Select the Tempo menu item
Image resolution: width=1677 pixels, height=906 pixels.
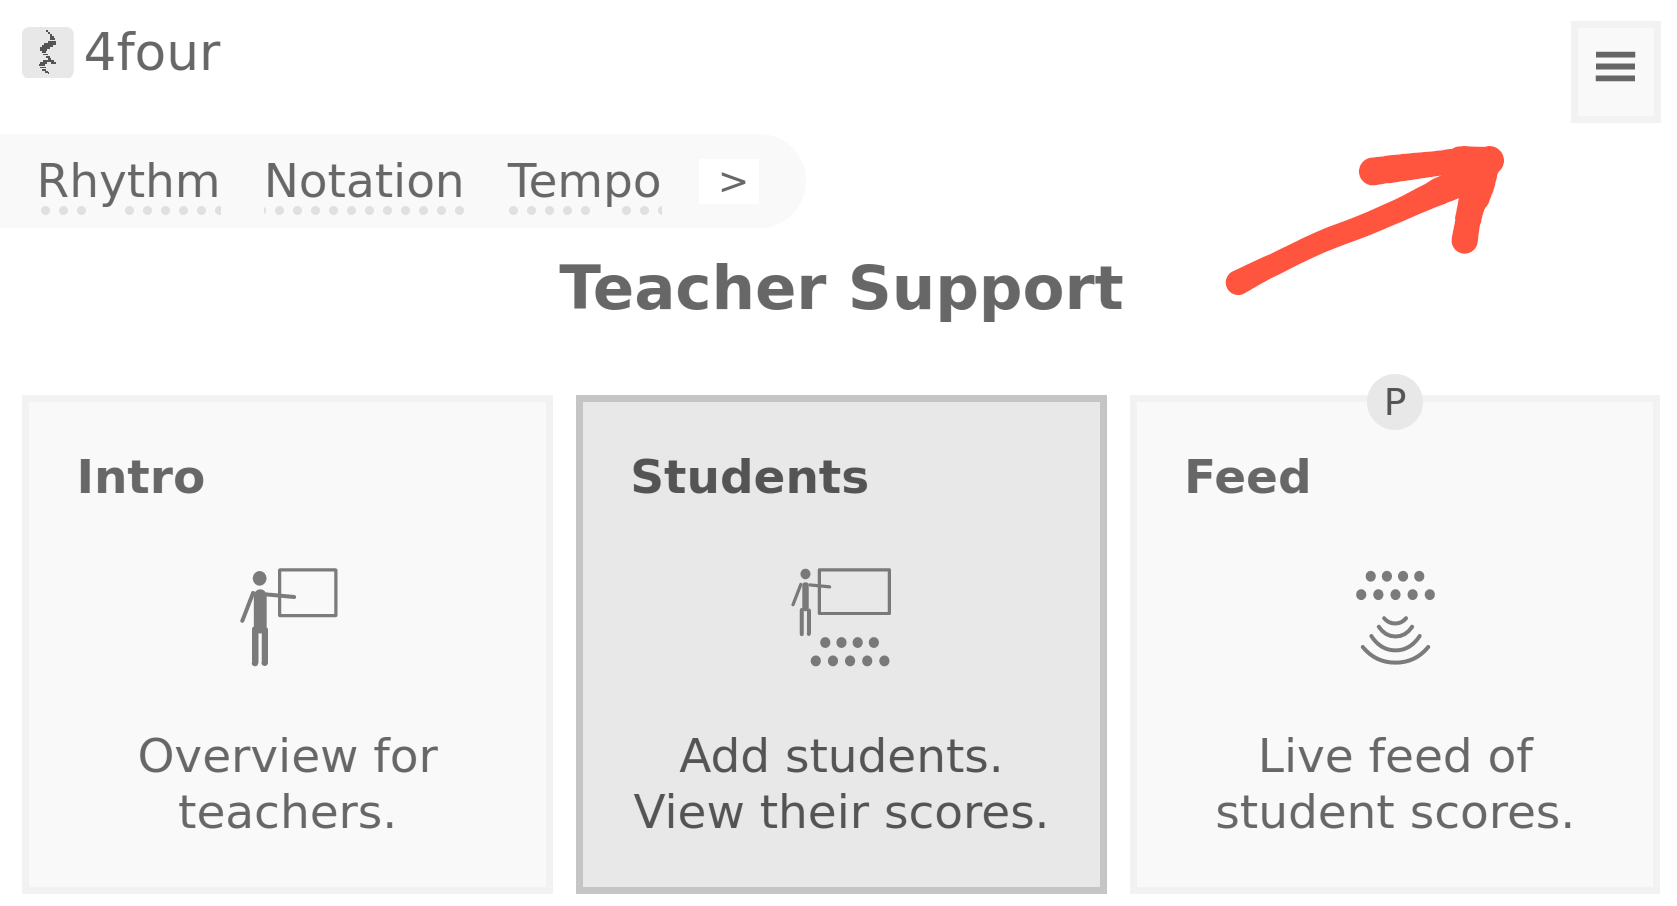(x=584, y=182)
